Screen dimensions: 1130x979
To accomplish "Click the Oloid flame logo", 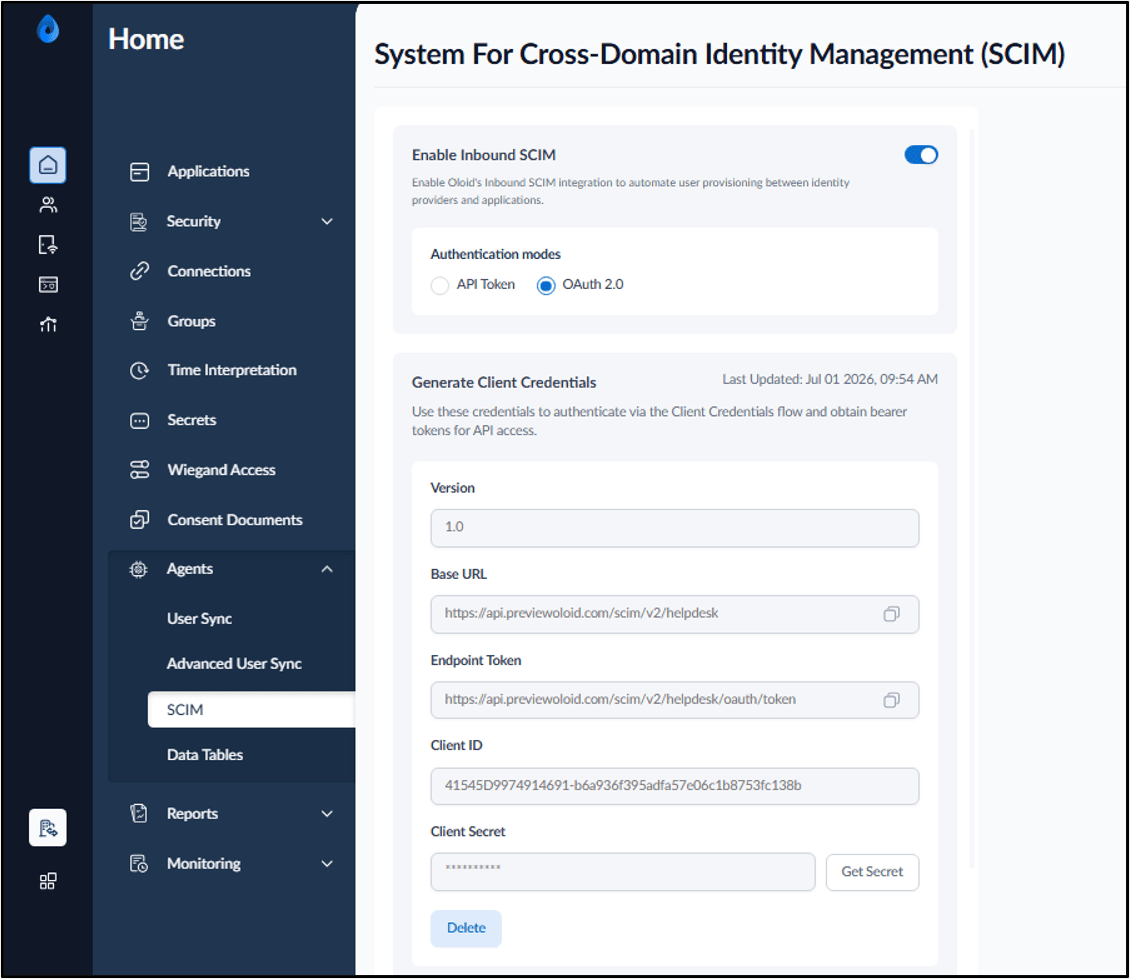I will 48,29.
